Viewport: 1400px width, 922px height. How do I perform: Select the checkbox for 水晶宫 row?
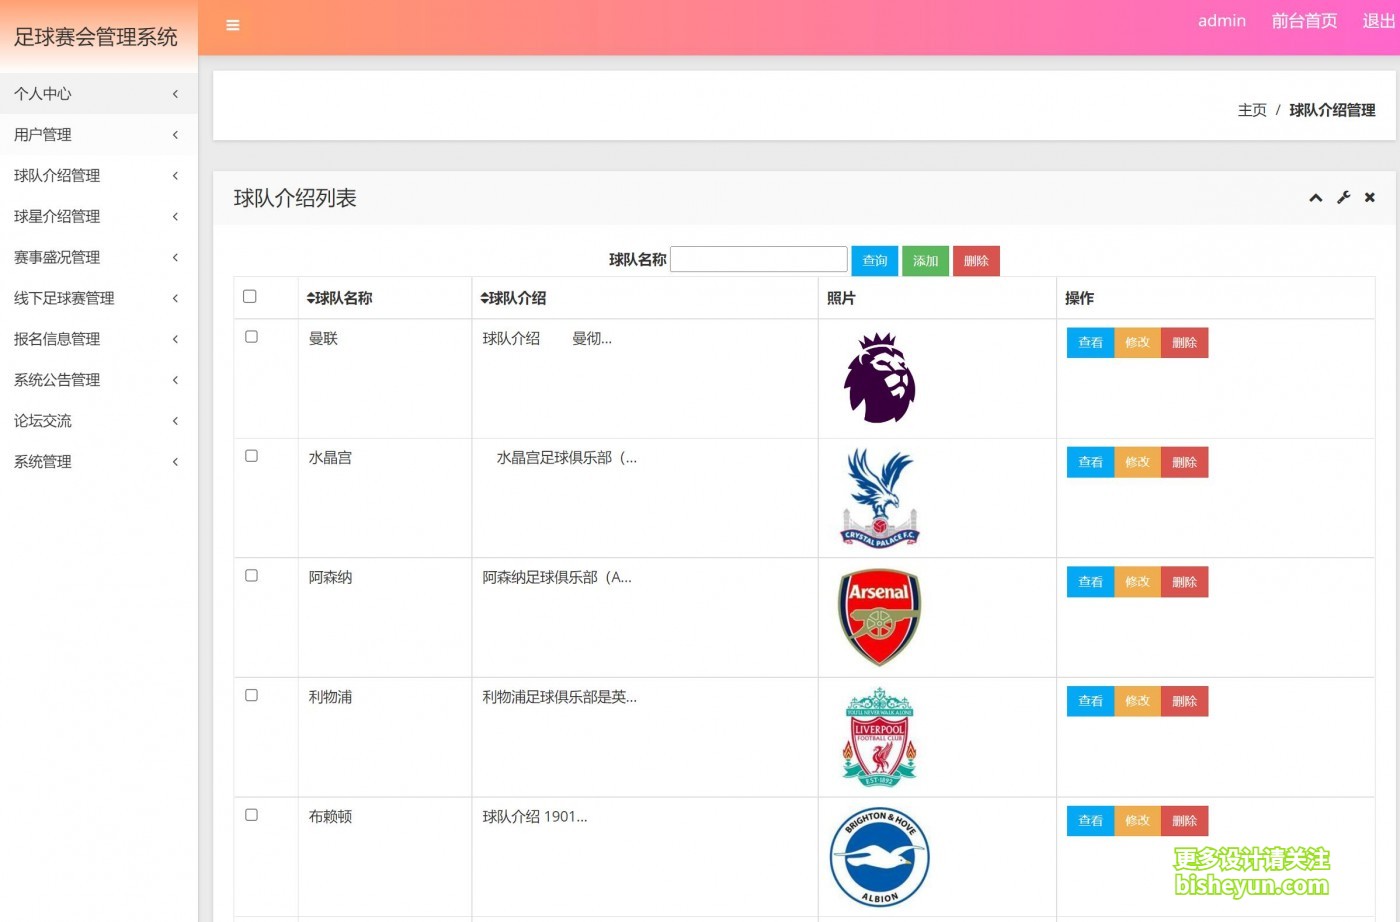coord(251,456)
